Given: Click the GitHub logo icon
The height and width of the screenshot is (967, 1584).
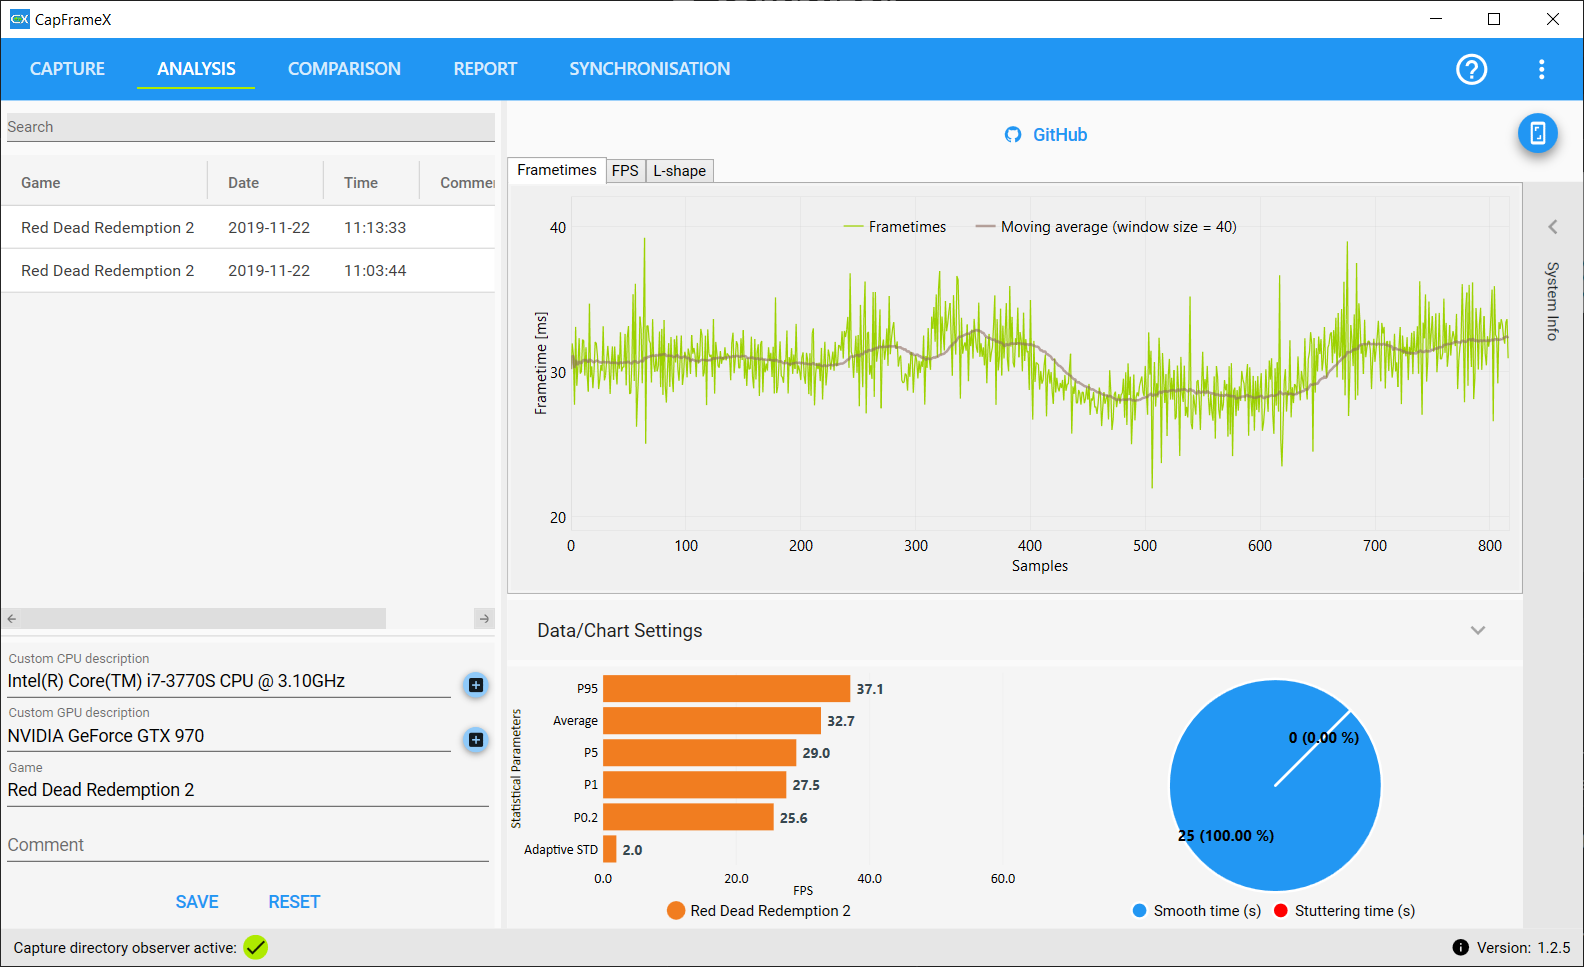Looking at the screenshot, I should coord(1013,135).
